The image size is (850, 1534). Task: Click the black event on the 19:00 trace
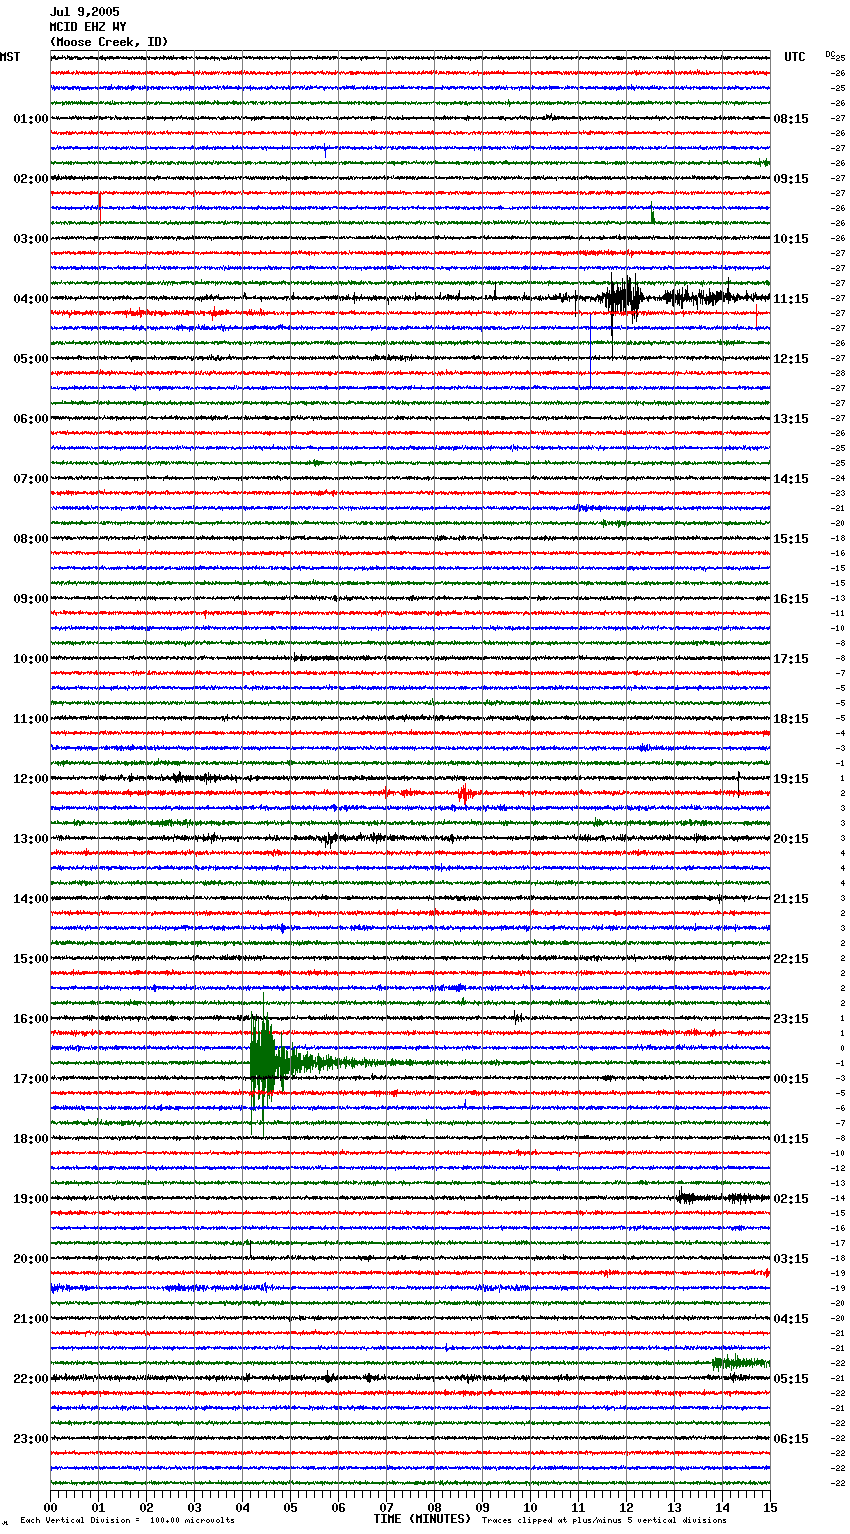coord(720,1197)
